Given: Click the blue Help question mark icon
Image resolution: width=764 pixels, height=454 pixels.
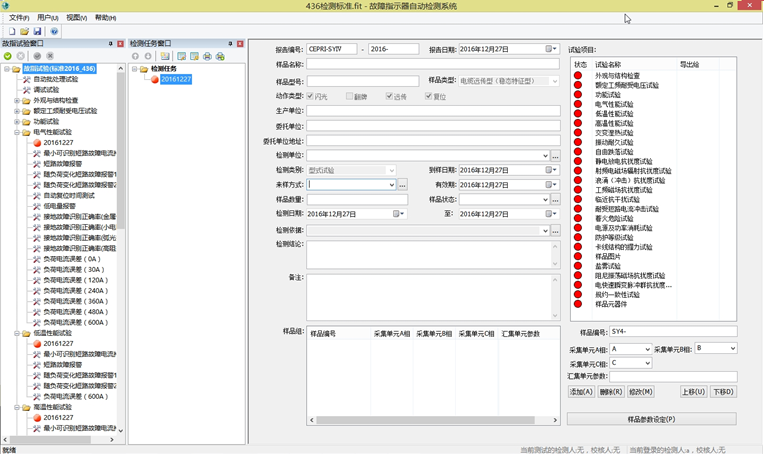Looking at the screenshot, I should point(54,31).
